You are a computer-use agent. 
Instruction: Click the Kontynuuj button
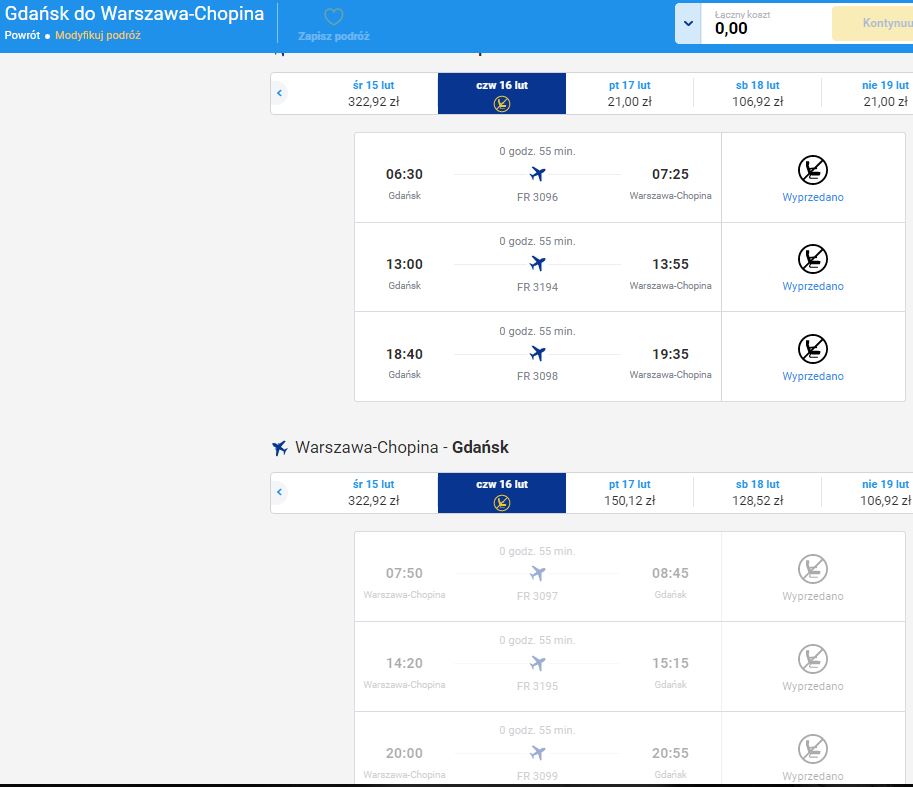click(873, 23)
